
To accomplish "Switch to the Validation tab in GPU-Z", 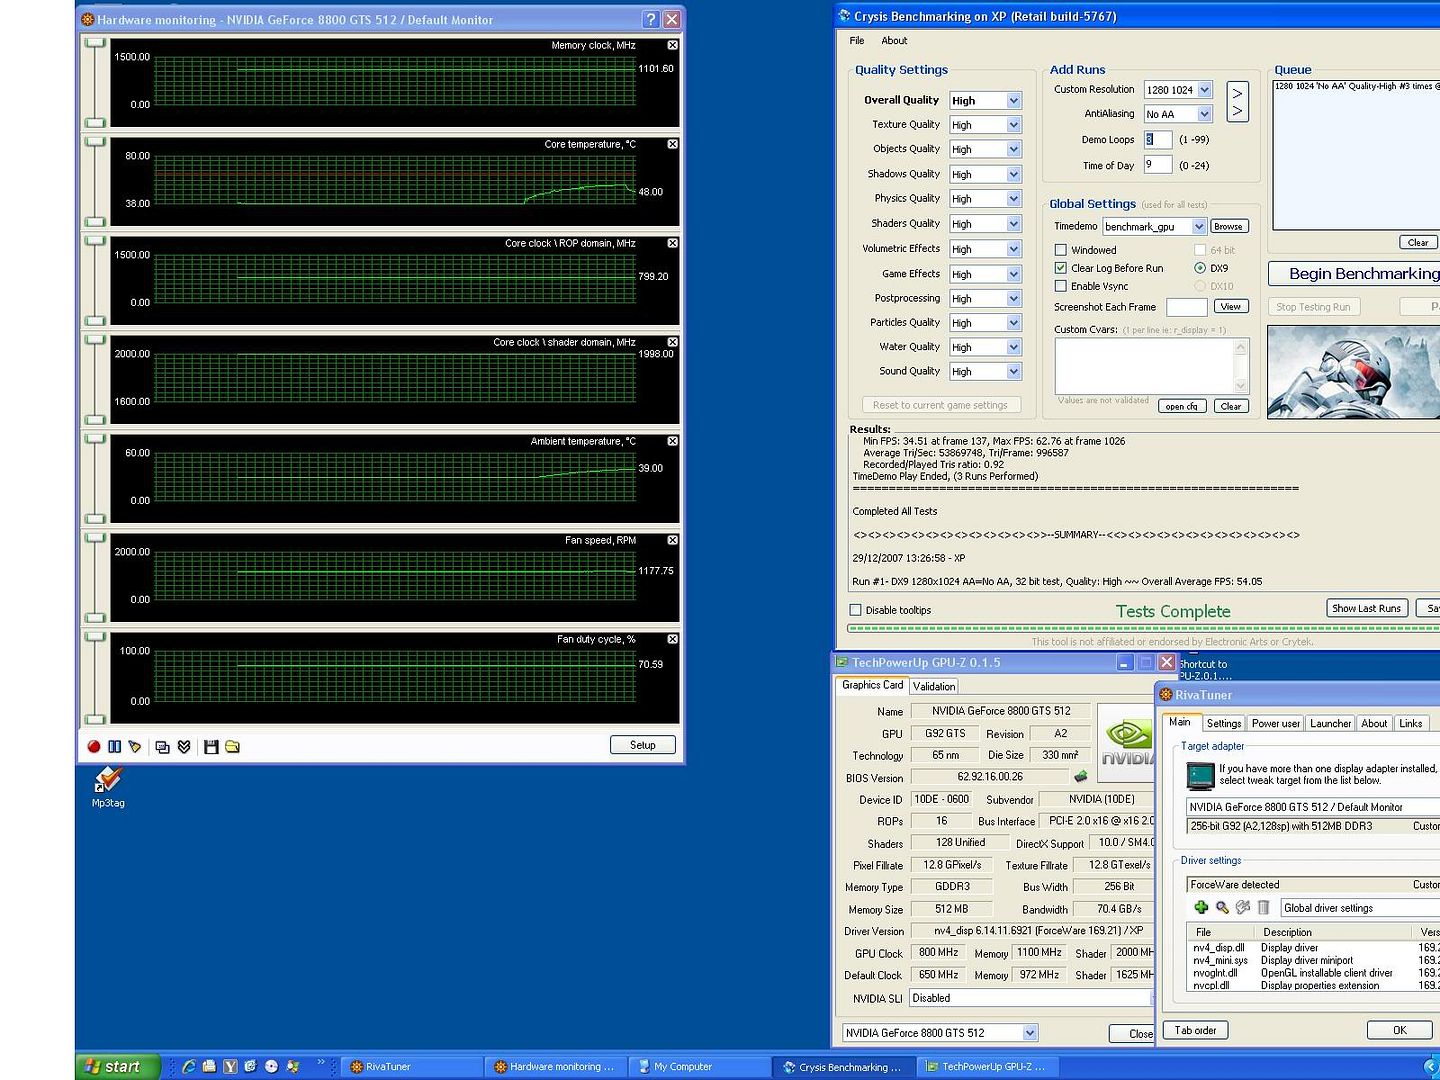I will [934, 686].
